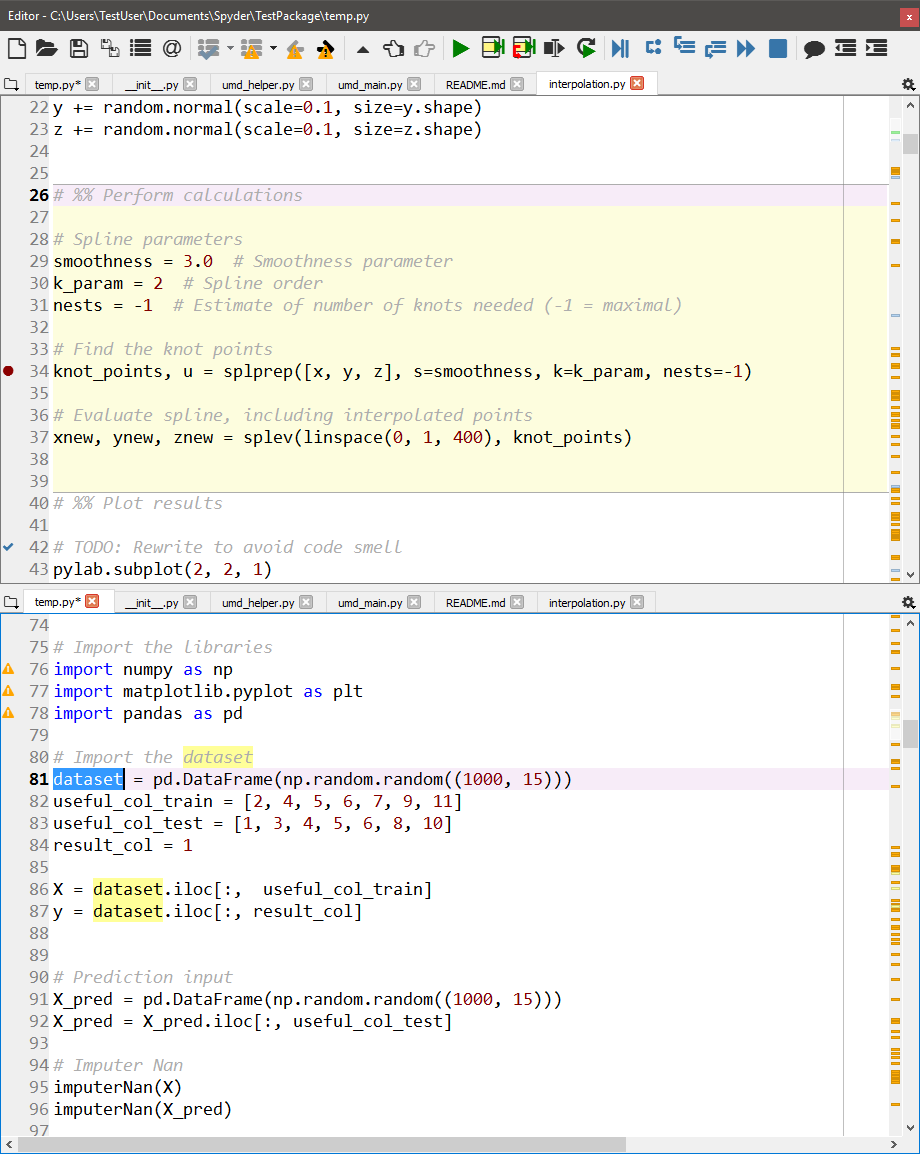Go to next cursor position
Viewport: 920px width, 1154px height.
[x=425, y=49]
